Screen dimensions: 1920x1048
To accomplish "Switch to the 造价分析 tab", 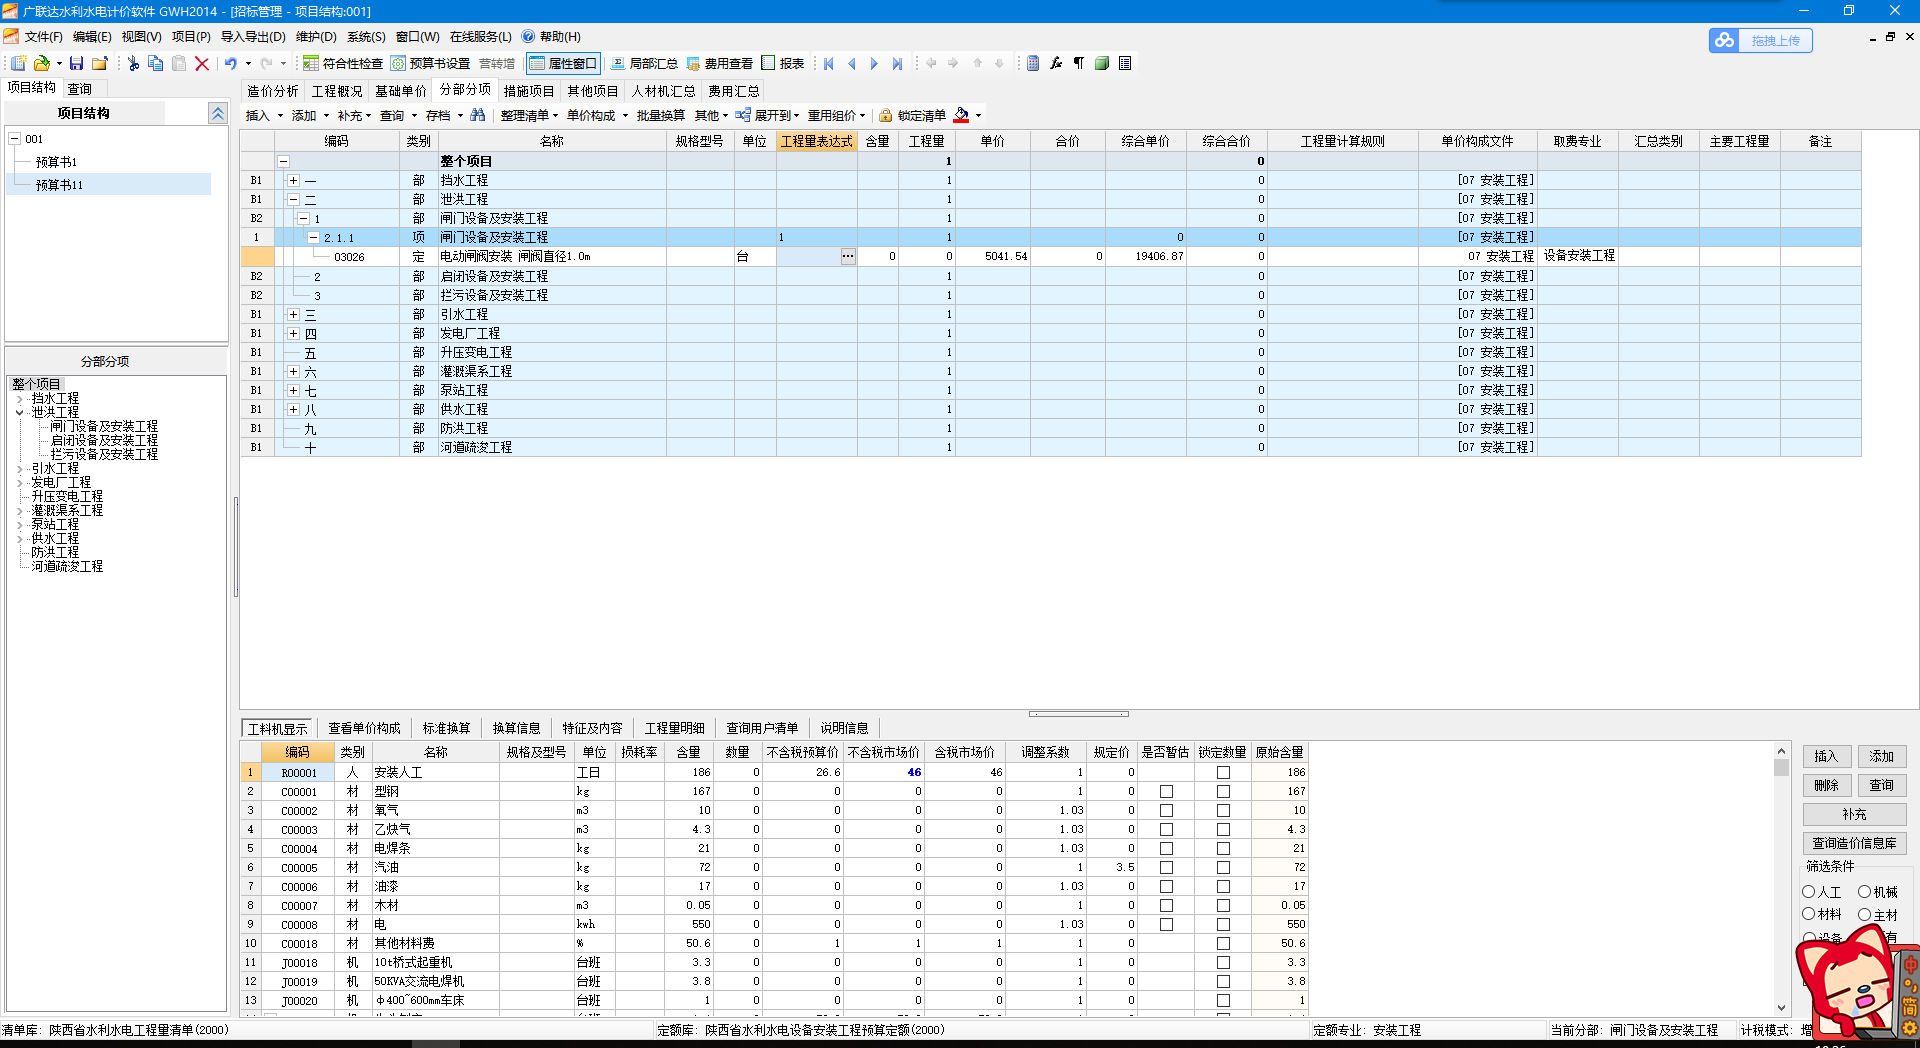I will 273,91.
